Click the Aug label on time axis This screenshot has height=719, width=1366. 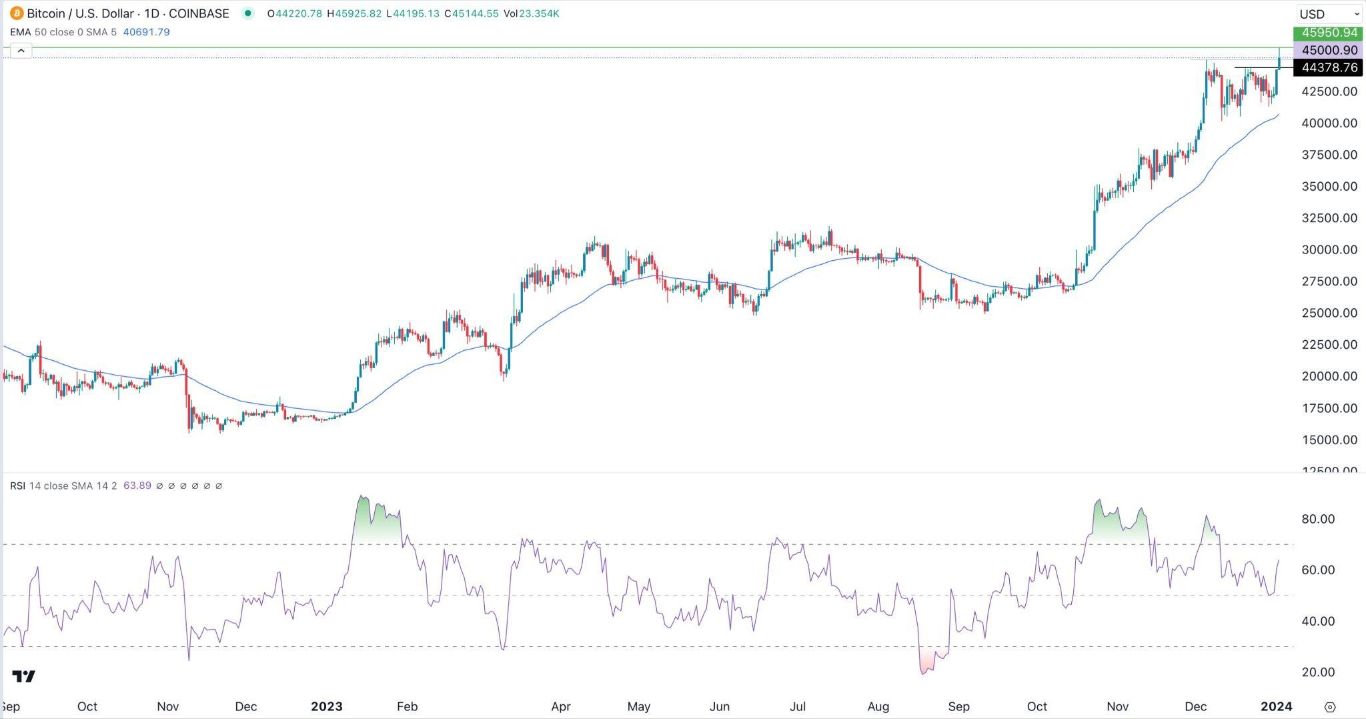(x=878, y=706)
